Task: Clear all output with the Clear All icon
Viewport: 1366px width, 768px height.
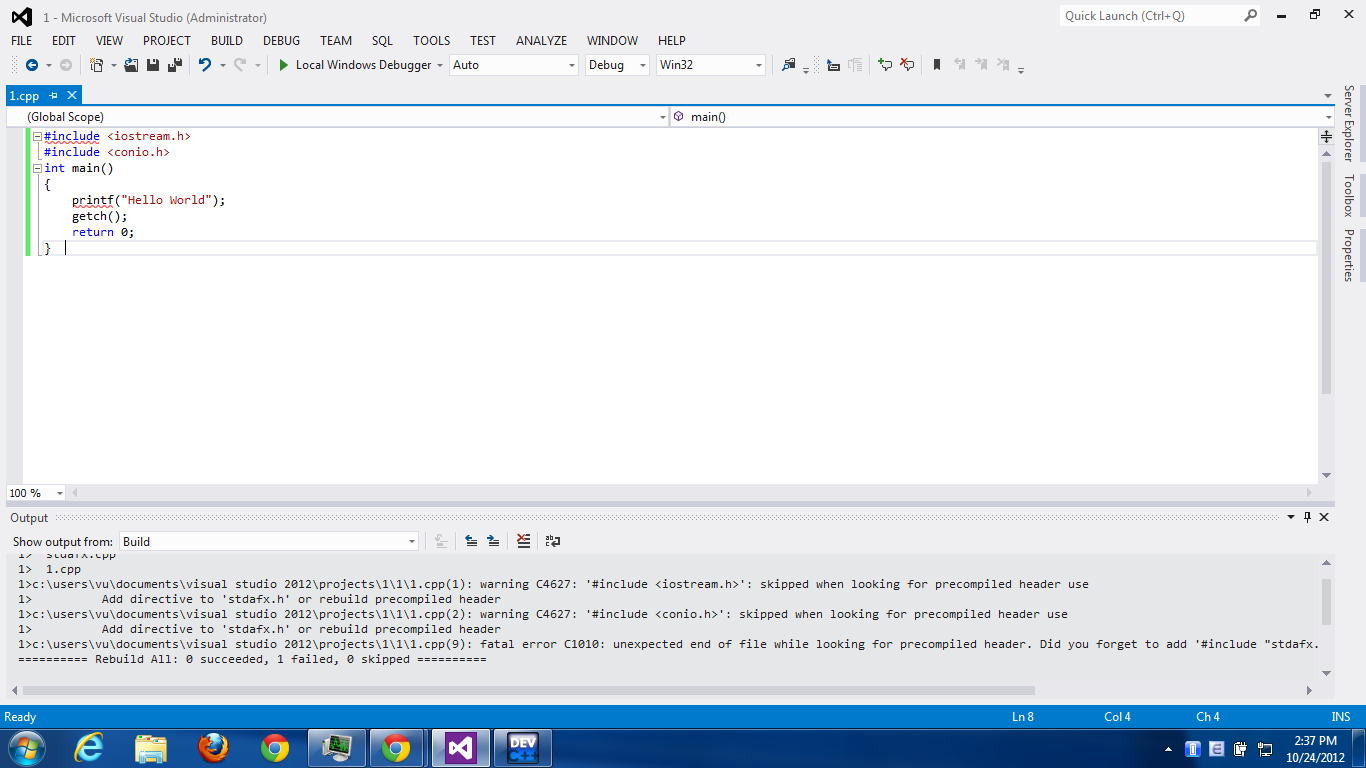Action: [523, 541]
